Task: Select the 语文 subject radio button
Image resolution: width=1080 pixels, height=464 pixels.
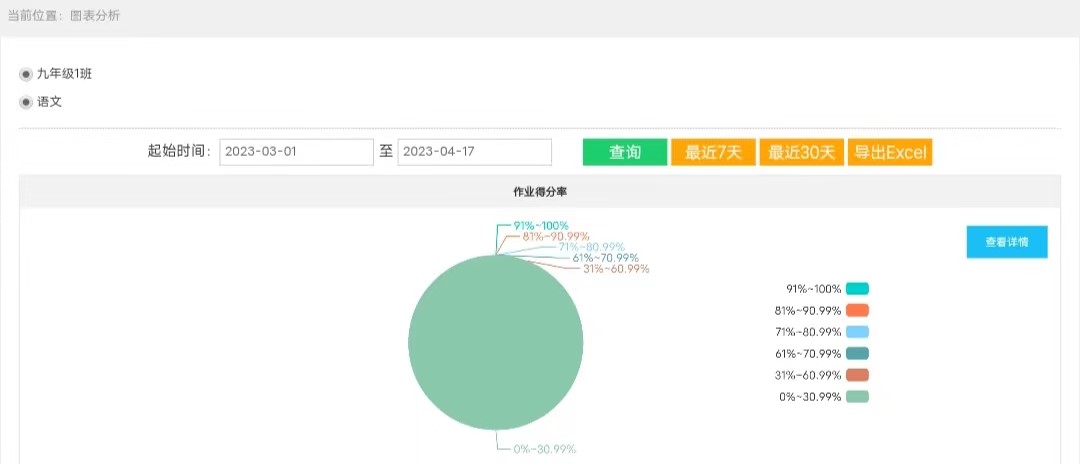Action: (x=26, y=101)
